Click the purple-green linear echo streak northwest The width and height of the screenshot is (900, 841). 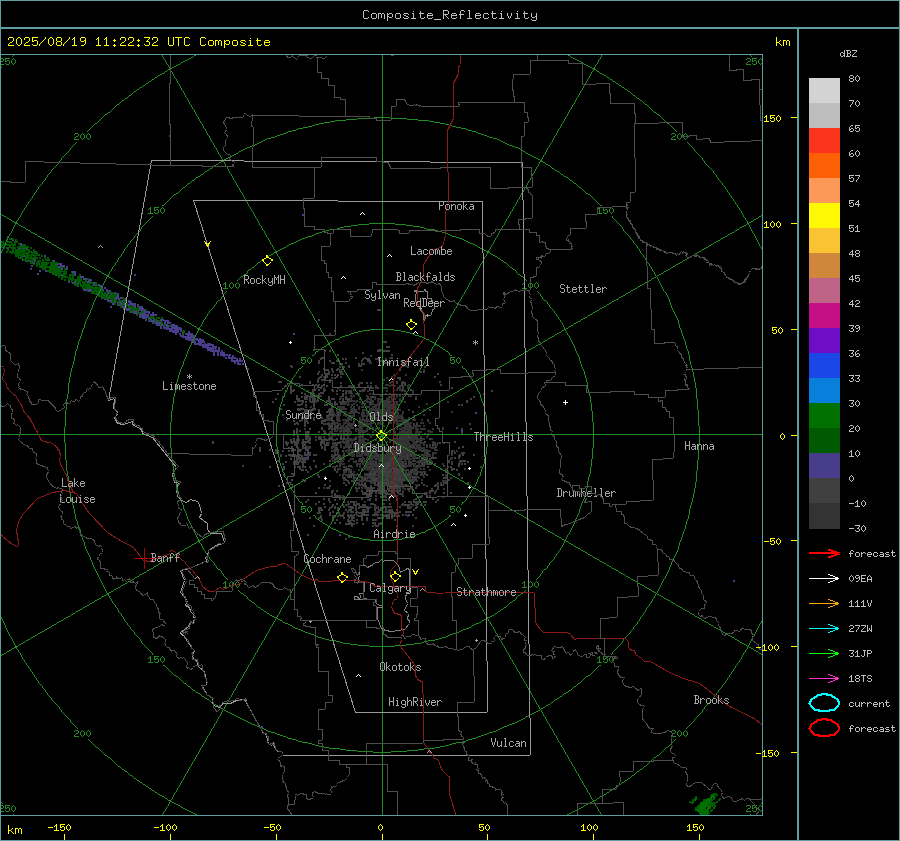pos(123,301)
